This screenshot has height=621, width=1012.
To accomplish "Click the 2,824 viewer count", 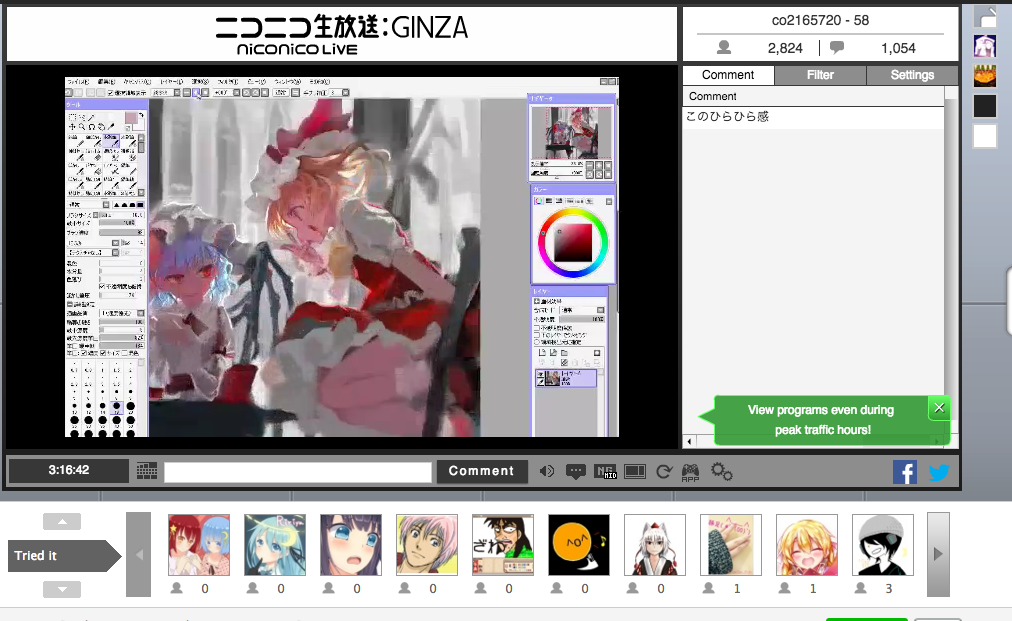I will pos(785,48).
